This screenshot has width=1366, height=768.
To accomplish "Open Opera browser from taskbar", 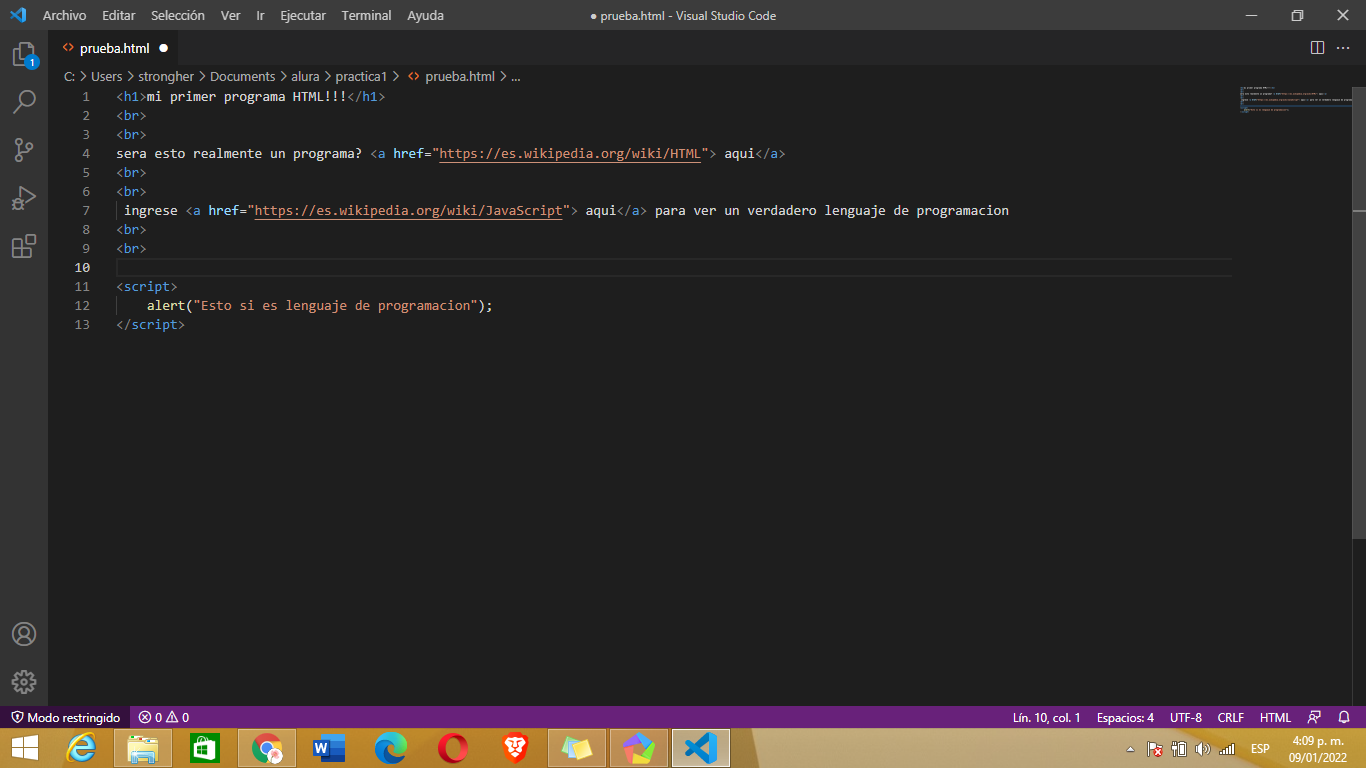I will click(453, 748).
